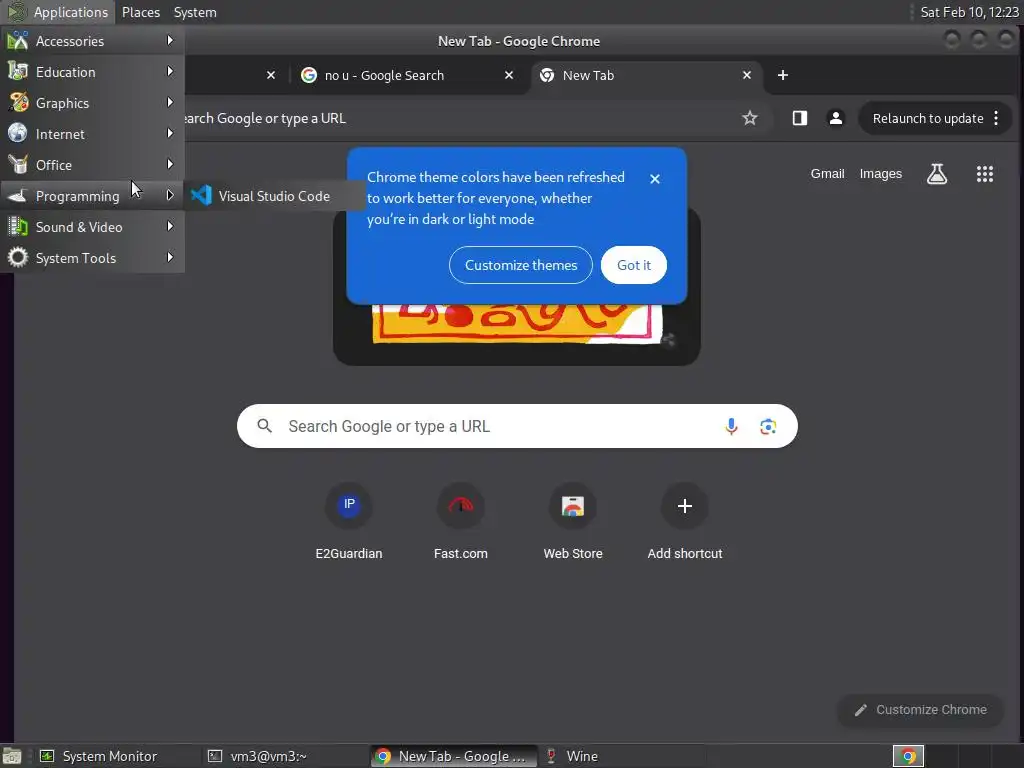Expand Sound & Video submenu arrow
This screenshot has width=1024, height=768.
[170, 227]
